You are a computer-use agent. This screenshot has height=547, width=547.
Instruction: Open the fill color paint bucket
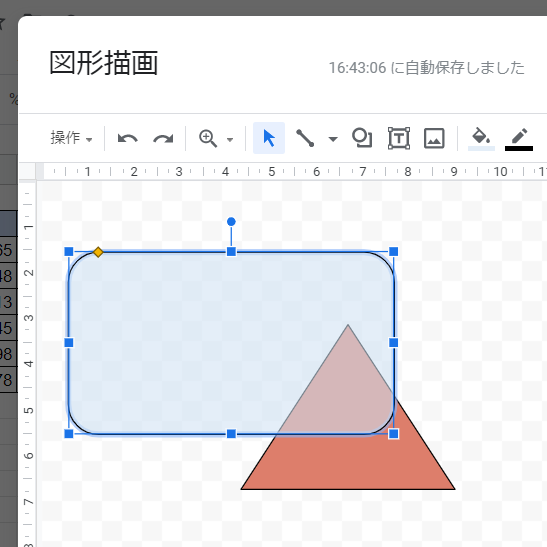pyautogui.click(x=481, y=139)
